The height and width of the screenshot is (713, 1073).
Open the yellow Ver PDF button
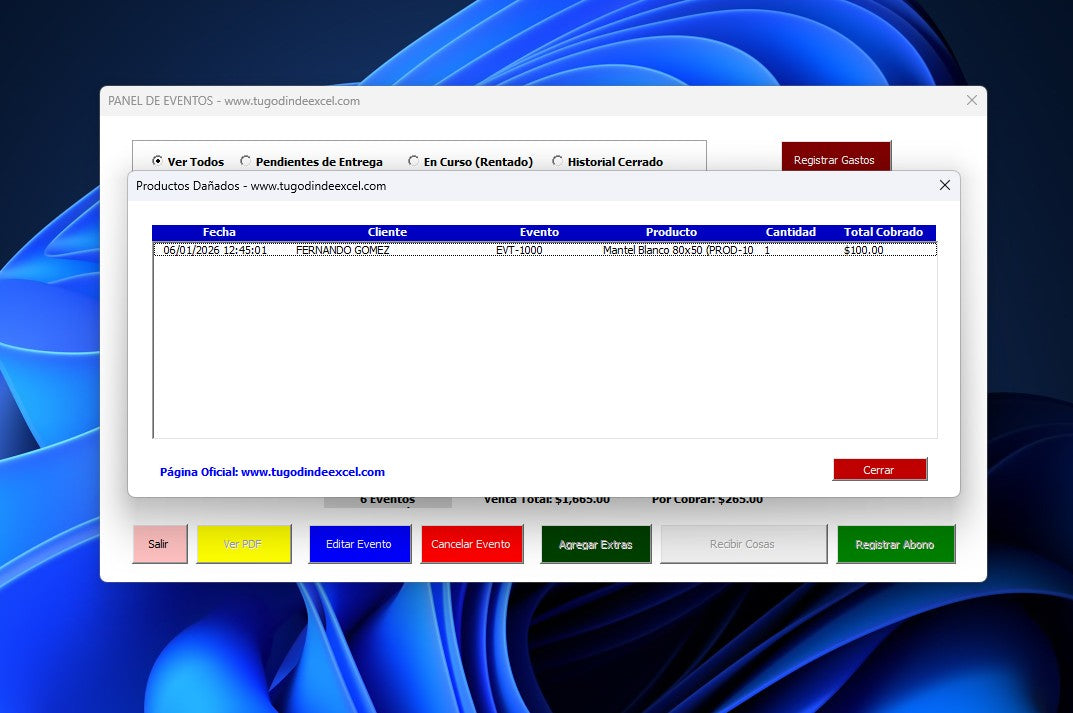(243, 544)
